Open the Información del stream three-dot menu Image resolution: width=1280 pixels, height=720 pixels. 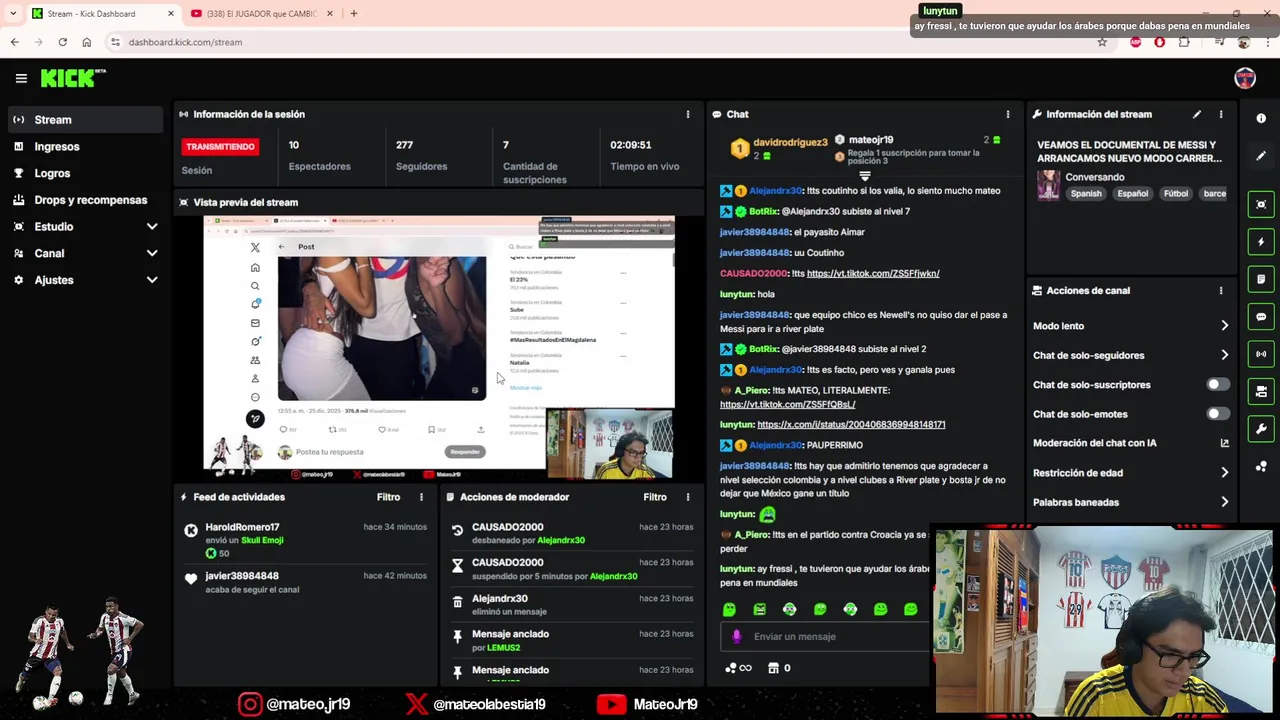point(1221,114)
